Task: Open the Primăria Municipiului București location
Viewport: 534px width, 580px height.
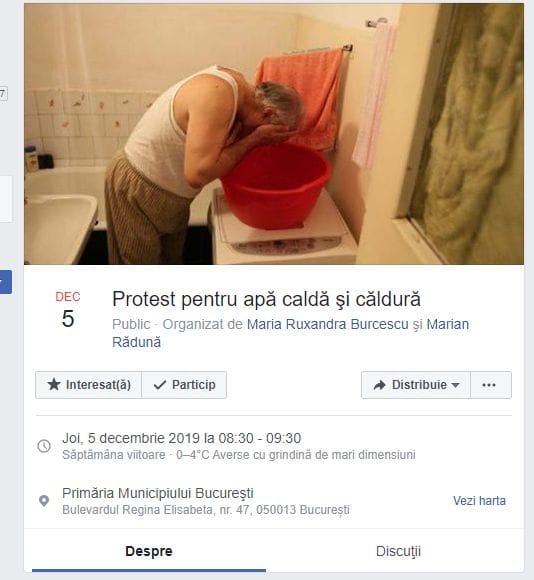Action: tap(158, 493)
